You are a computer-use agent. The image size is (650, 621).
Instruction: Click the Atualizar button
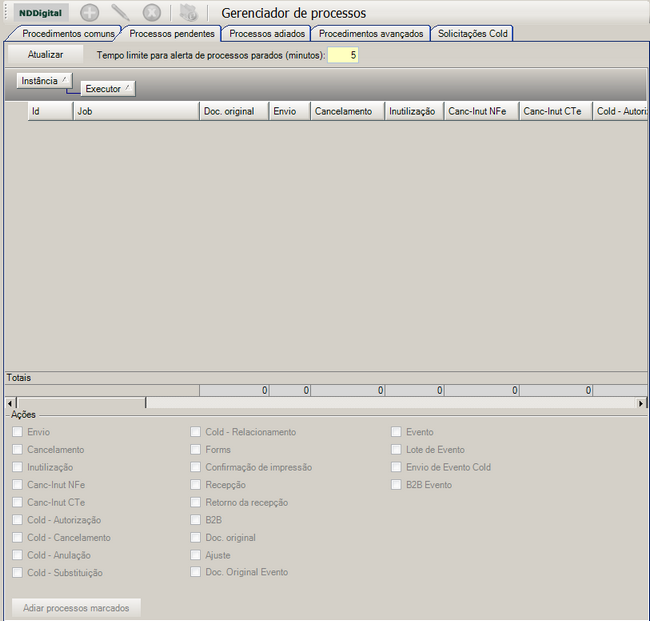(x=46, y=55)
